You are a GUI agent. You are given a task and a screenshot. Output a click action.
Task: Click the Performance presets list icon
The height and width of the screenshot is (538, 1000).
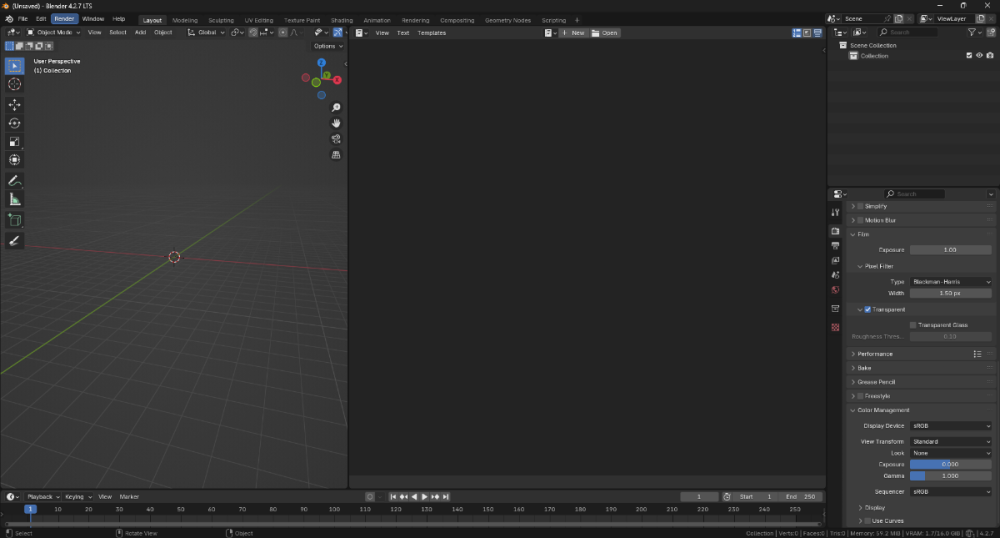tap(978, 354)
